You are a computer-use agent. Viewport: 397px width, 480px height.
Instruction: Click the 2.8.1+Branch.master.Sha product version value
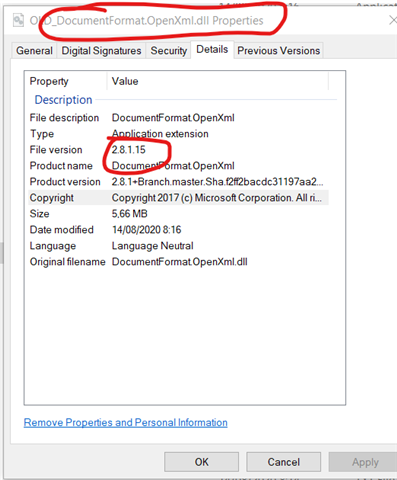[217, 182]
